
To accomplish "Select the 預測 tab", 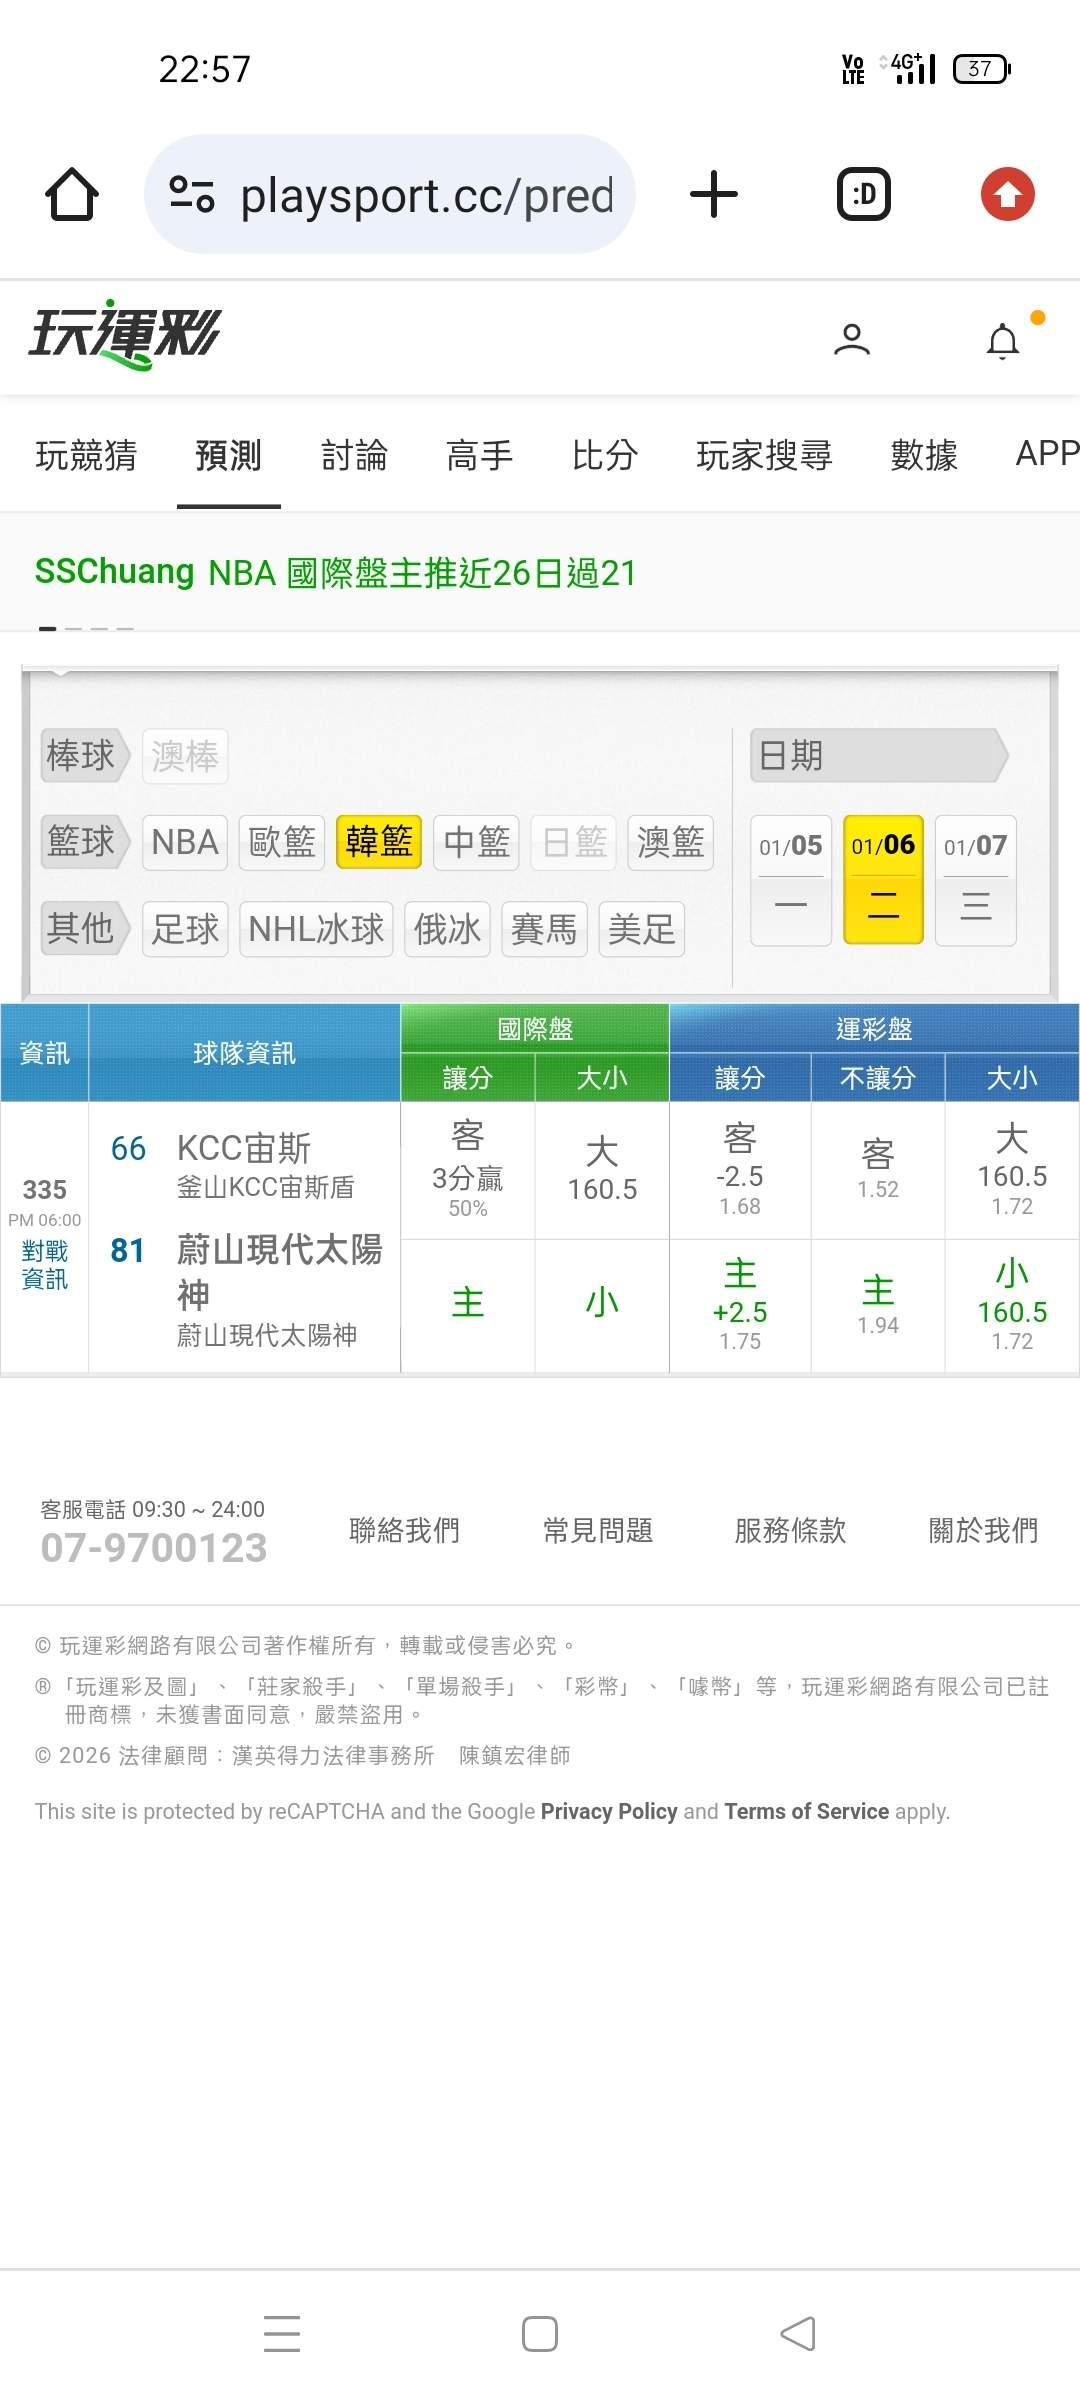I will pyautogui.click(x=228, y=455).
